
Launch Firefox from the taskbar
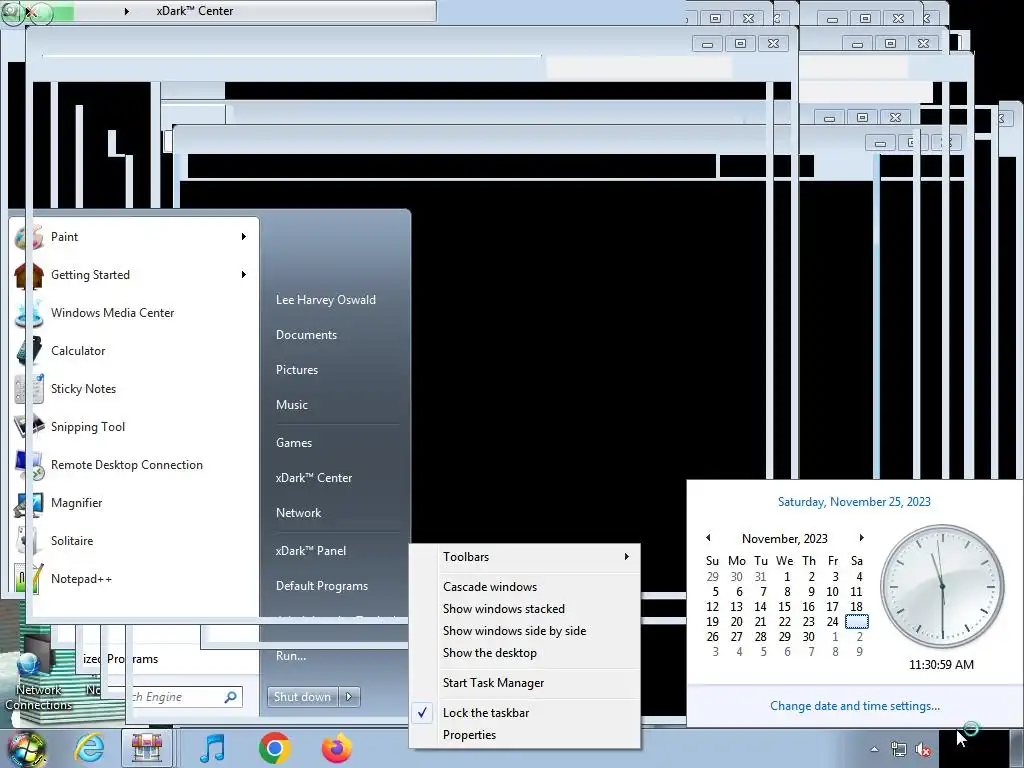(x=336, y=748)
